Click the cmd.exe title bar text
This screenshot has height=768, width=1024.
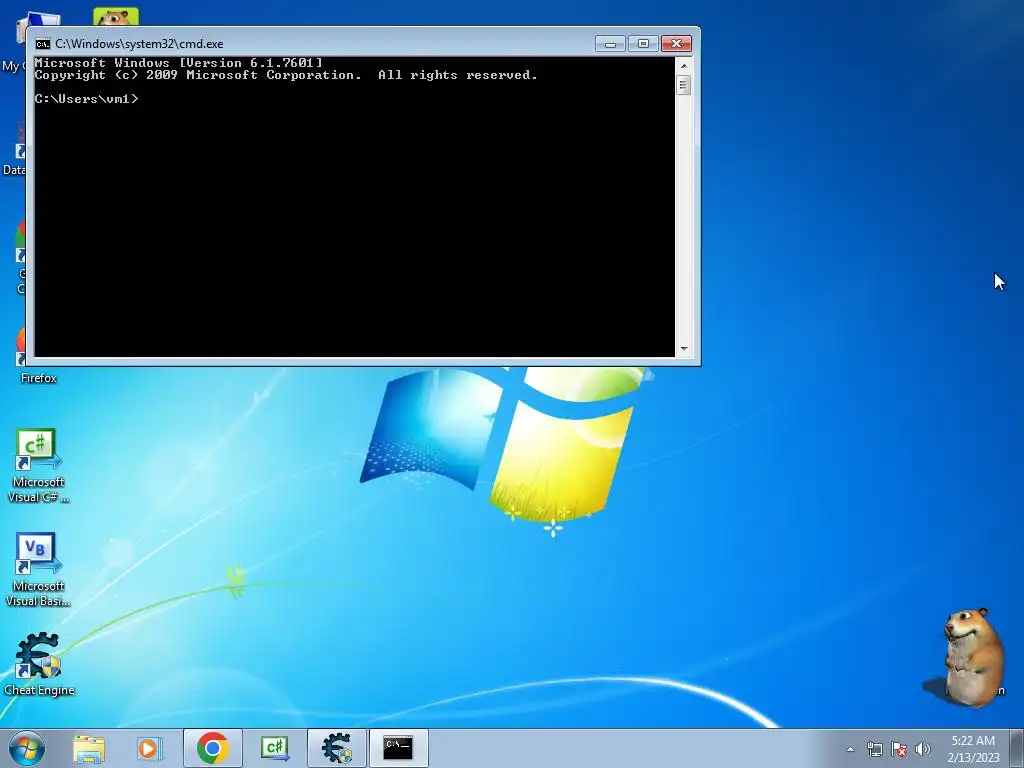[x=139, y=44]
